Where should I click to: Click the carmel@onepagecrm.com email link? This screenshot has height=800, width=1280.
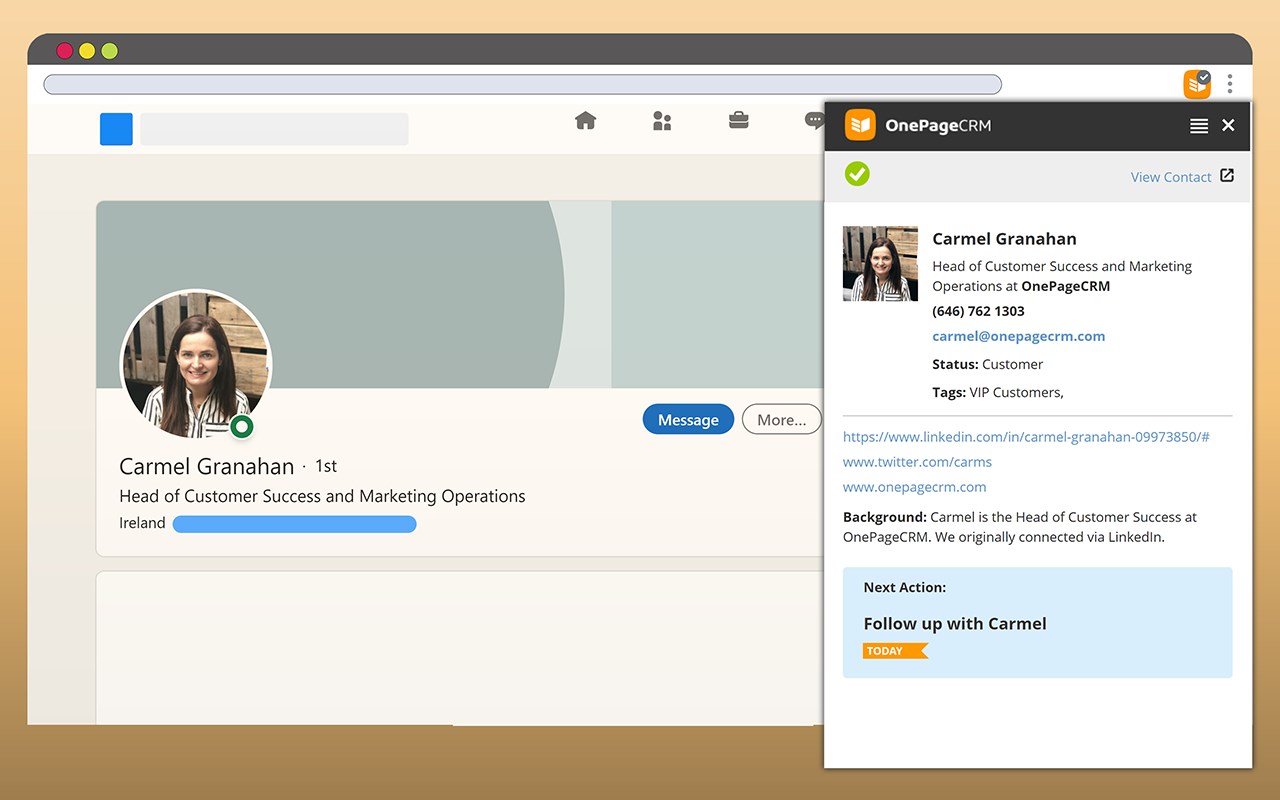pos(1018,336)
